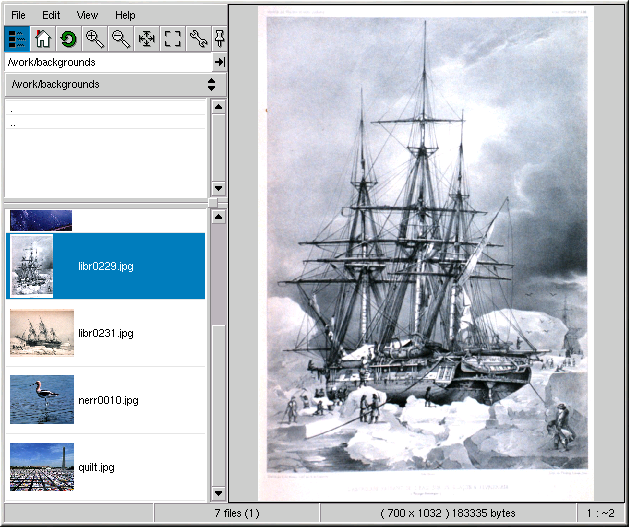This screenshot has width=629, height=527.
Task: Toggle floating tools with the pin icon
Action: click(219, 39)
